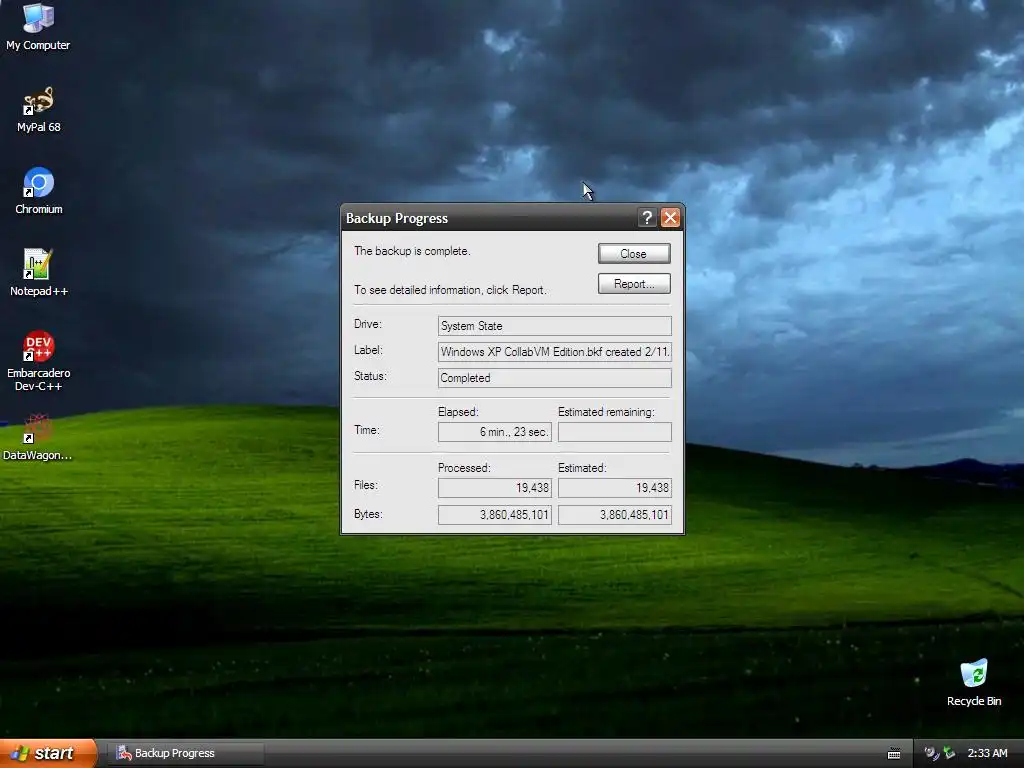Viewport: 1024px width, 768px height.
Task: Activate the Backup Progress taskbar button
Action: click(x=185, y=753)
